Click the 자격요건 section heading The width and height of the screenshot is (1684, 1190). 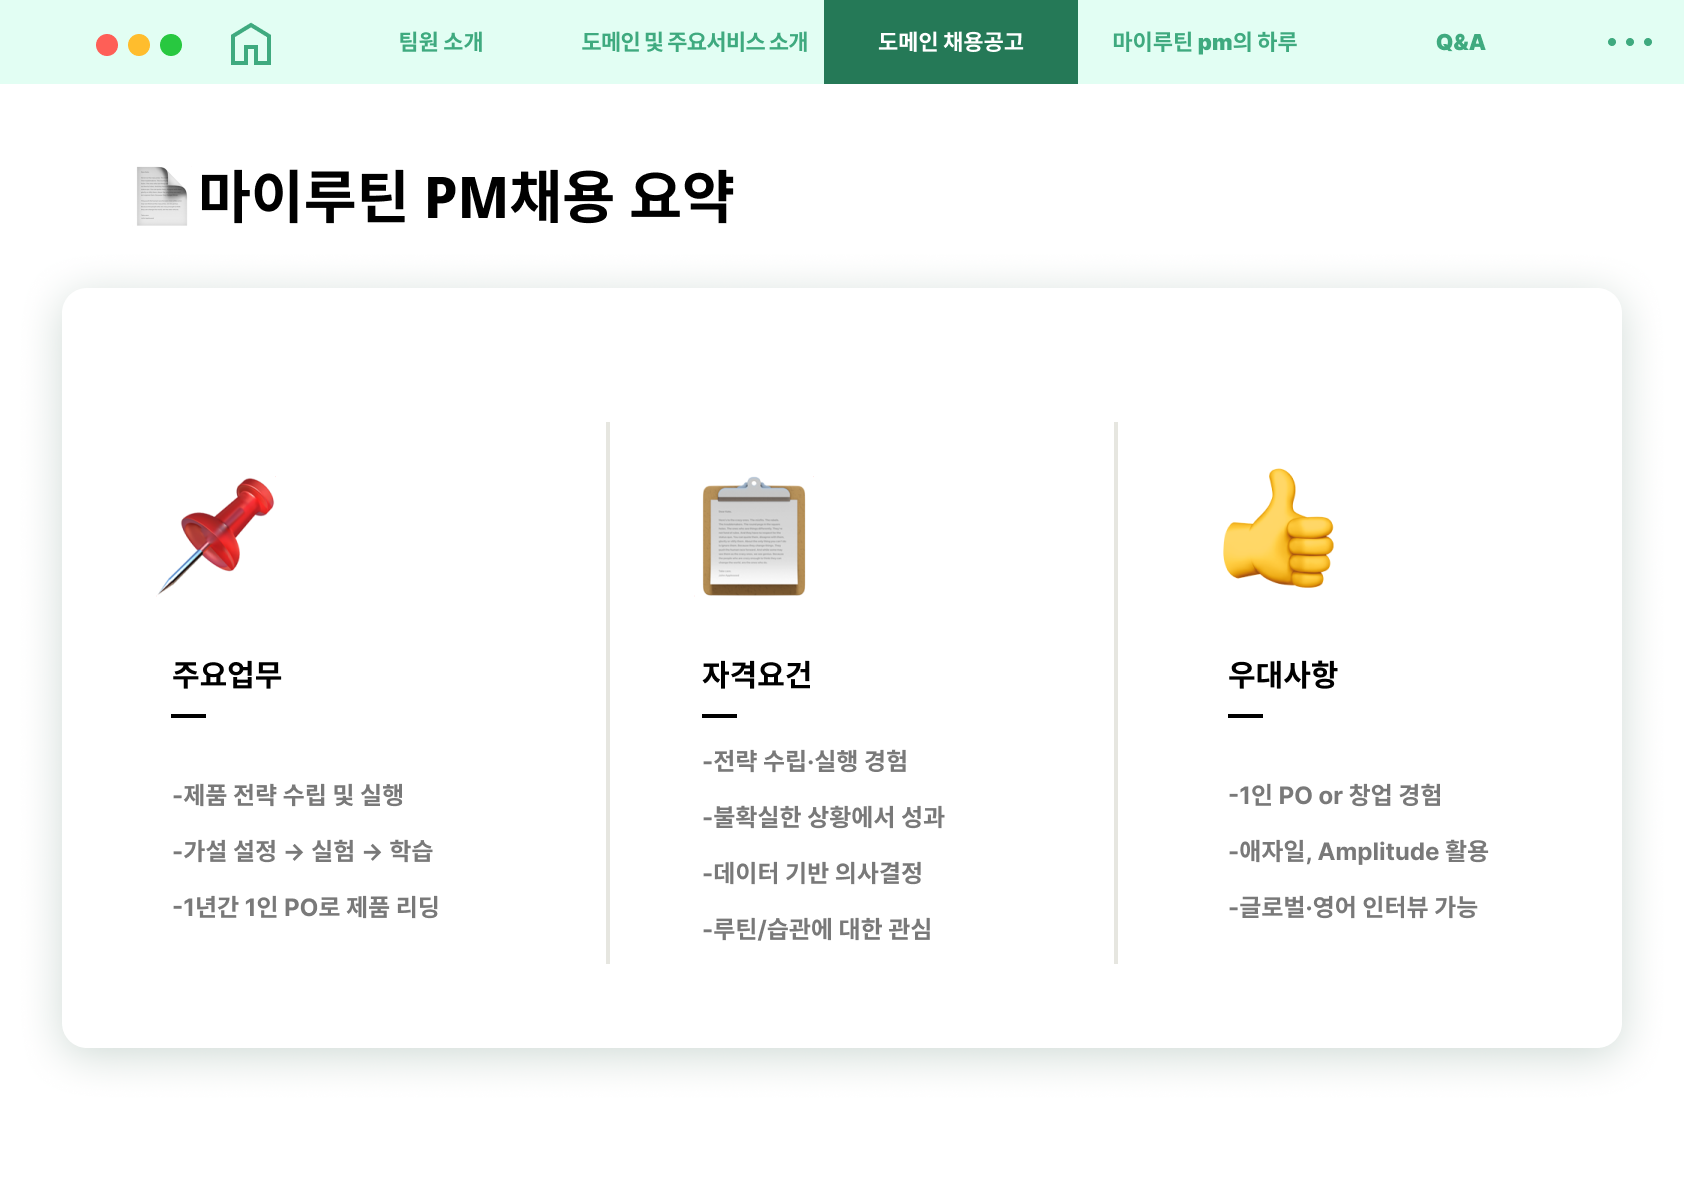click(757, 675)
